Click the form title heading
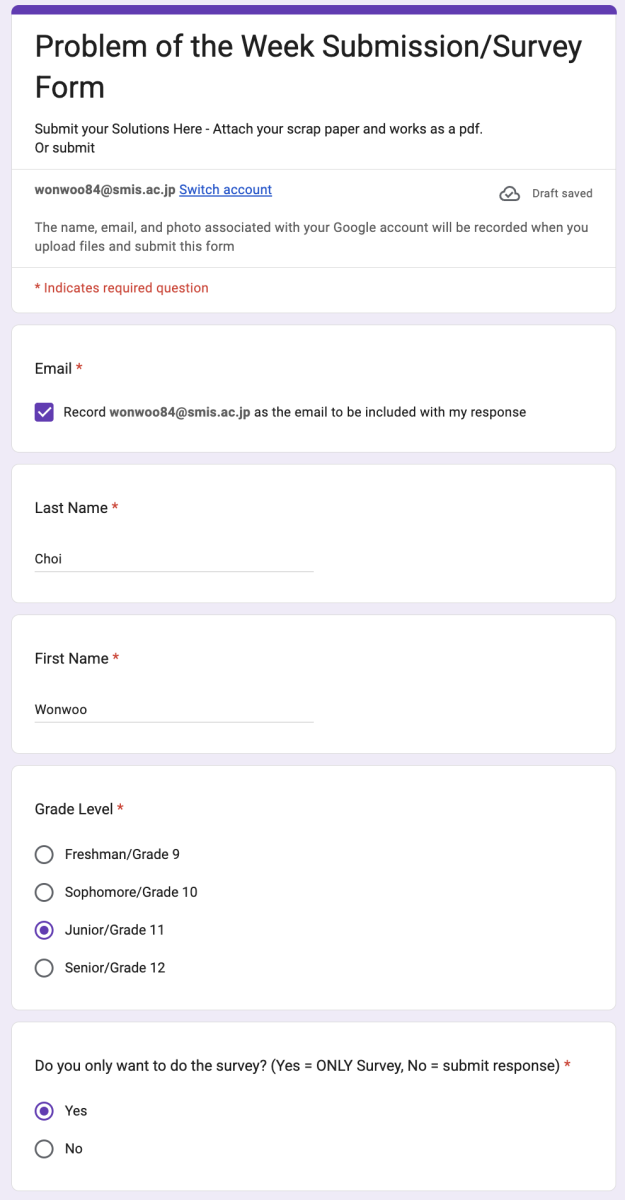The image size is (625, 1200). pos(308,66)
